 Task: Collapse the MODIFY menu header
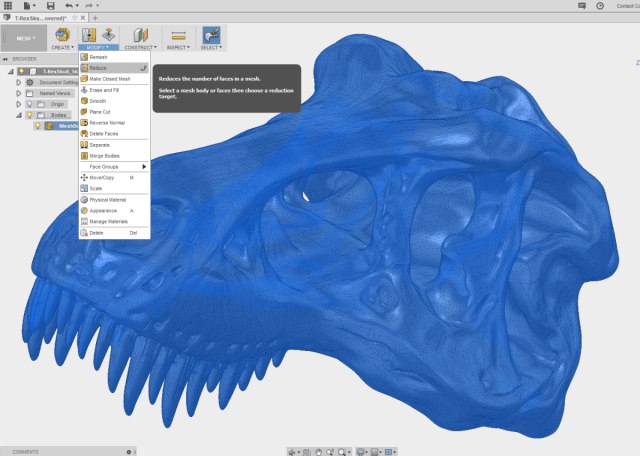point(98,48)
